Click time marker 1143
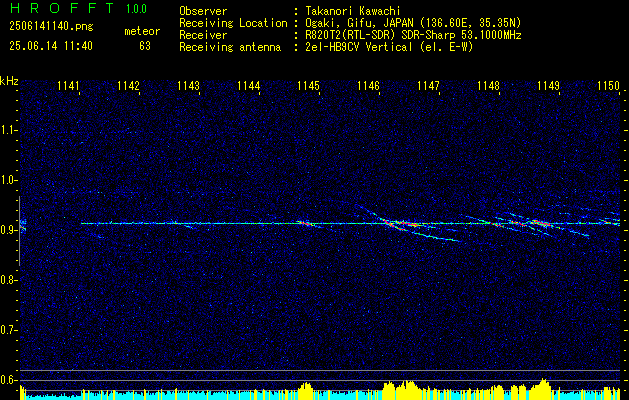Viewport: 629px width, 400px height. 188,86
